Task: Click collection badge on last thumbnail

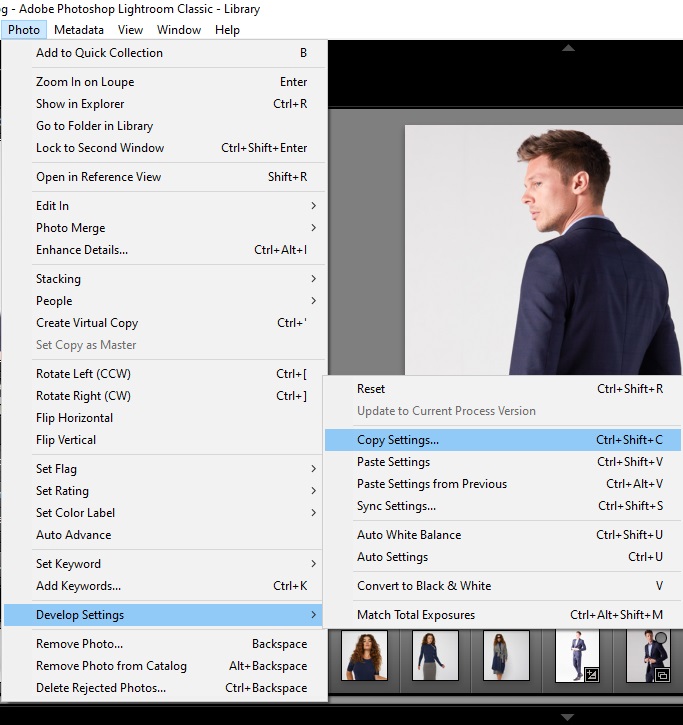Action: point(662,675)
